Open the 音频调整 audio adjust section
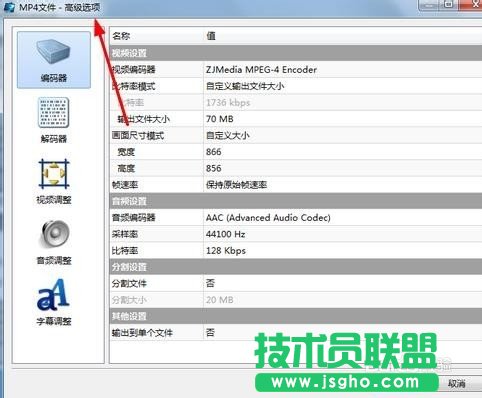 click(x=54, y=242)
